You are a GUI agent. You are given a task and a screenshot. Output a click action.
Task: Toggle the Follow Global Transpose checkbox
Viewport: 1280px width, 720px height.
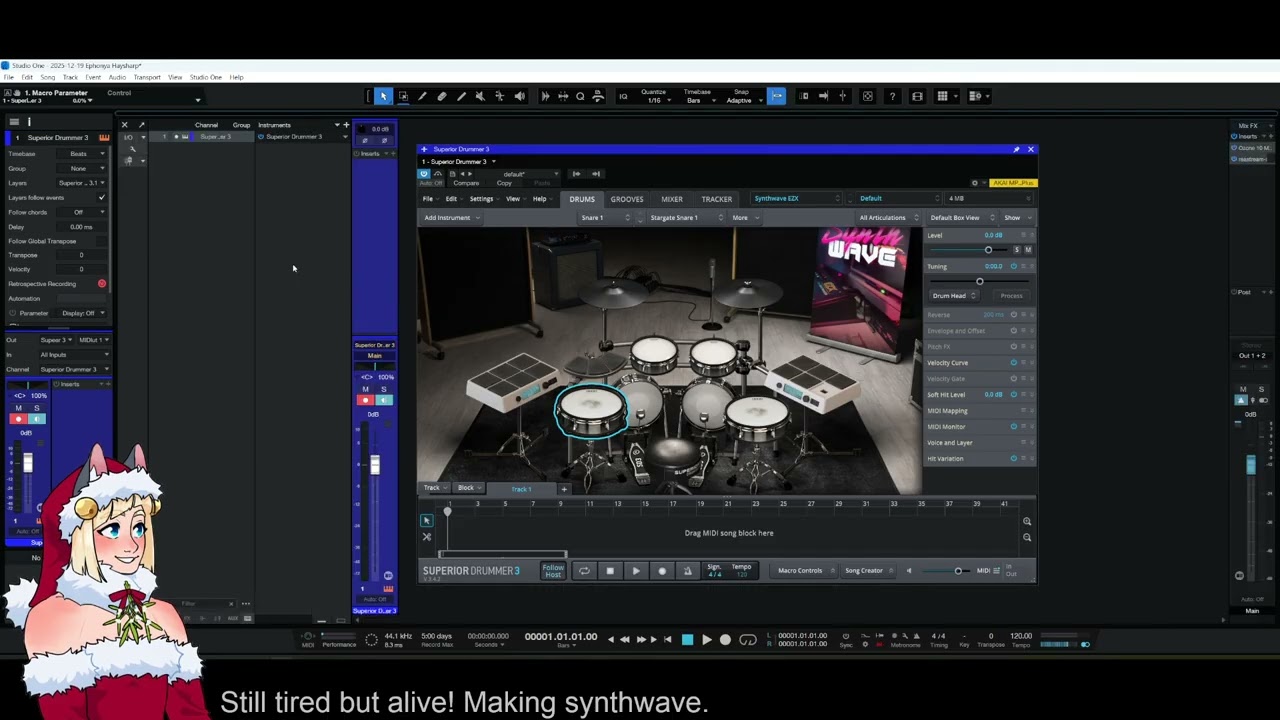pos(101,241)
